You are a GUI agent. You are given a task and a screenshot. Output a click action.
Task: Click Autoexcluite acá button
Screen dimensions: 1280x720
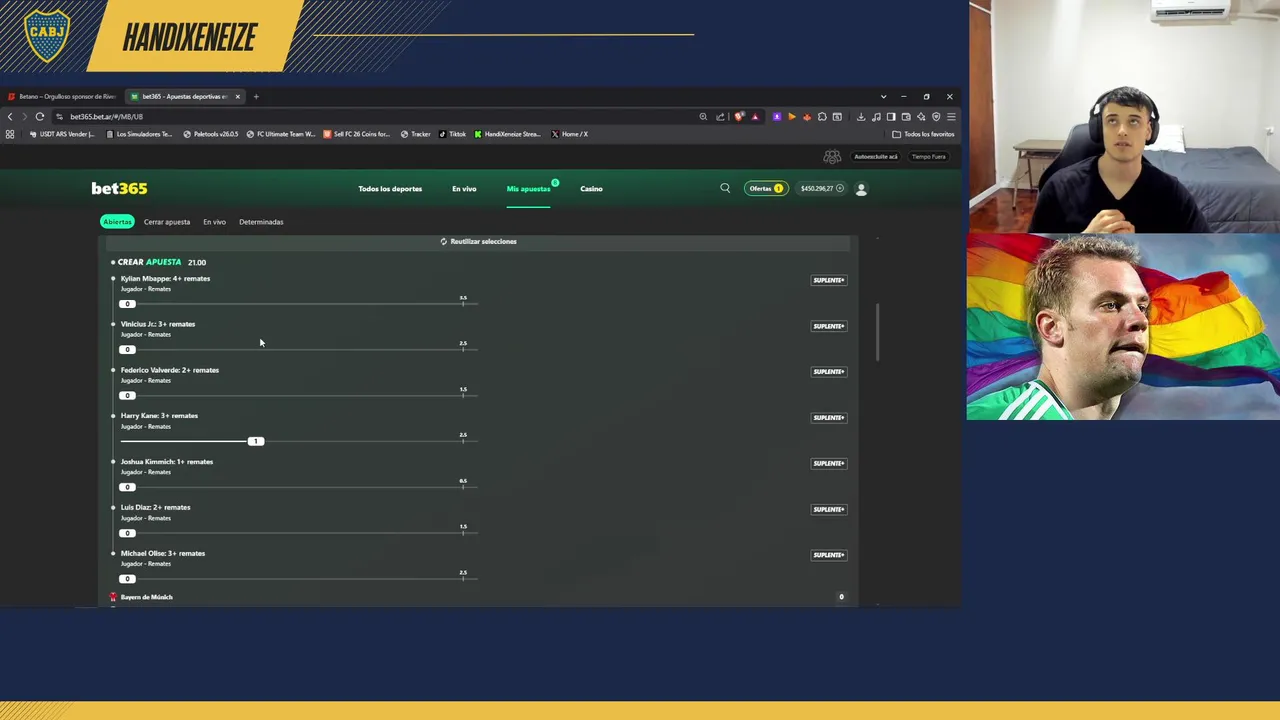click(875, 157)
